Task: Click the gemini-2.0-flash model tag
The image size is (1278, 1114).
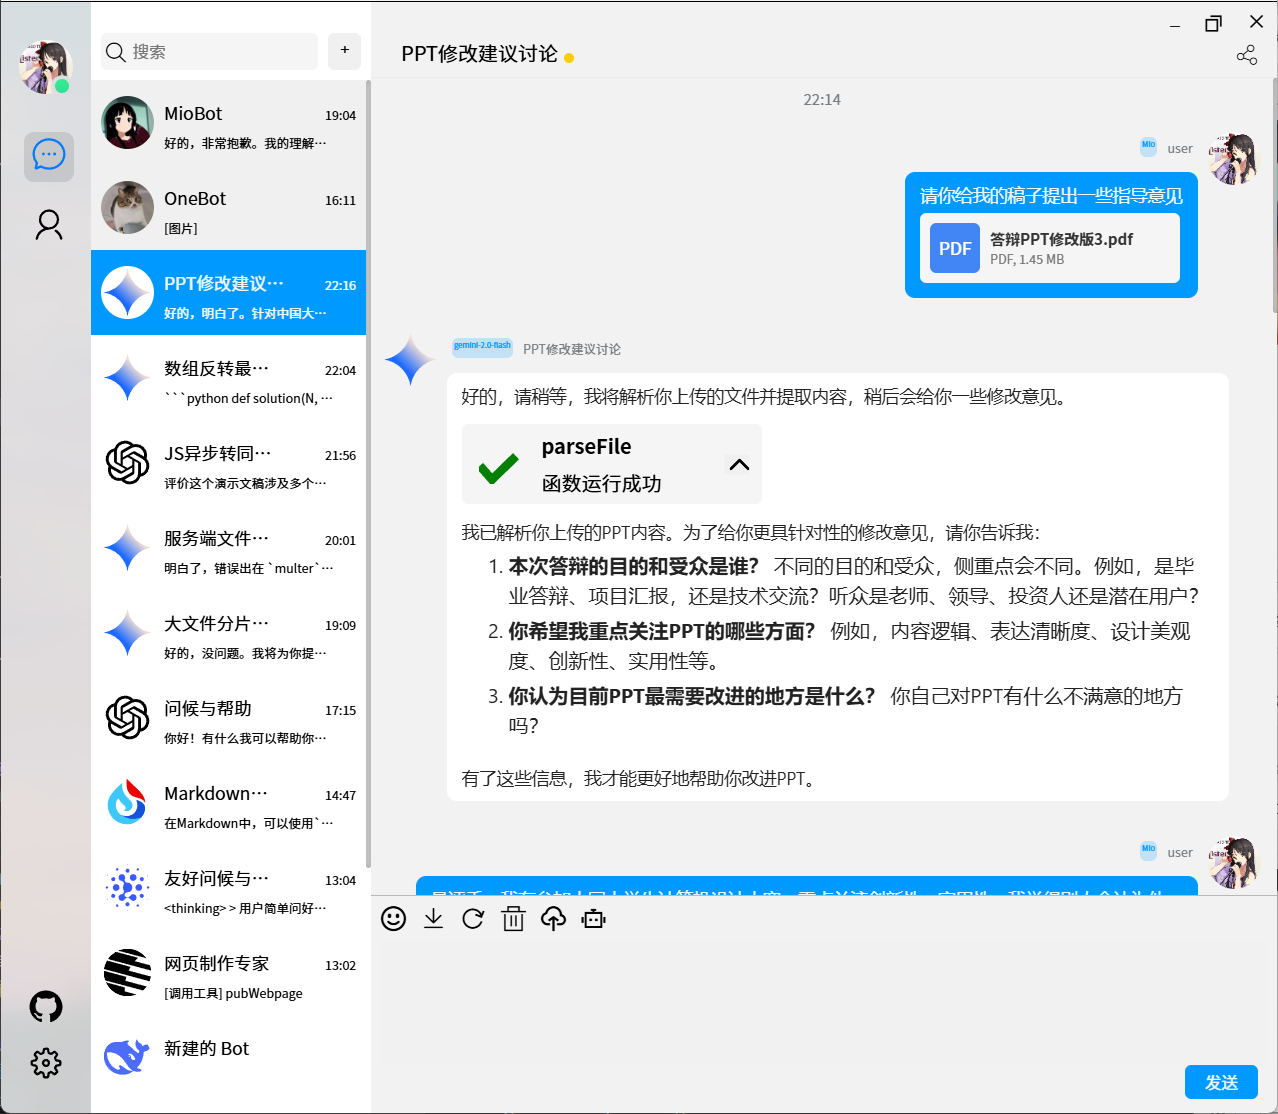Action: (482, 347)
